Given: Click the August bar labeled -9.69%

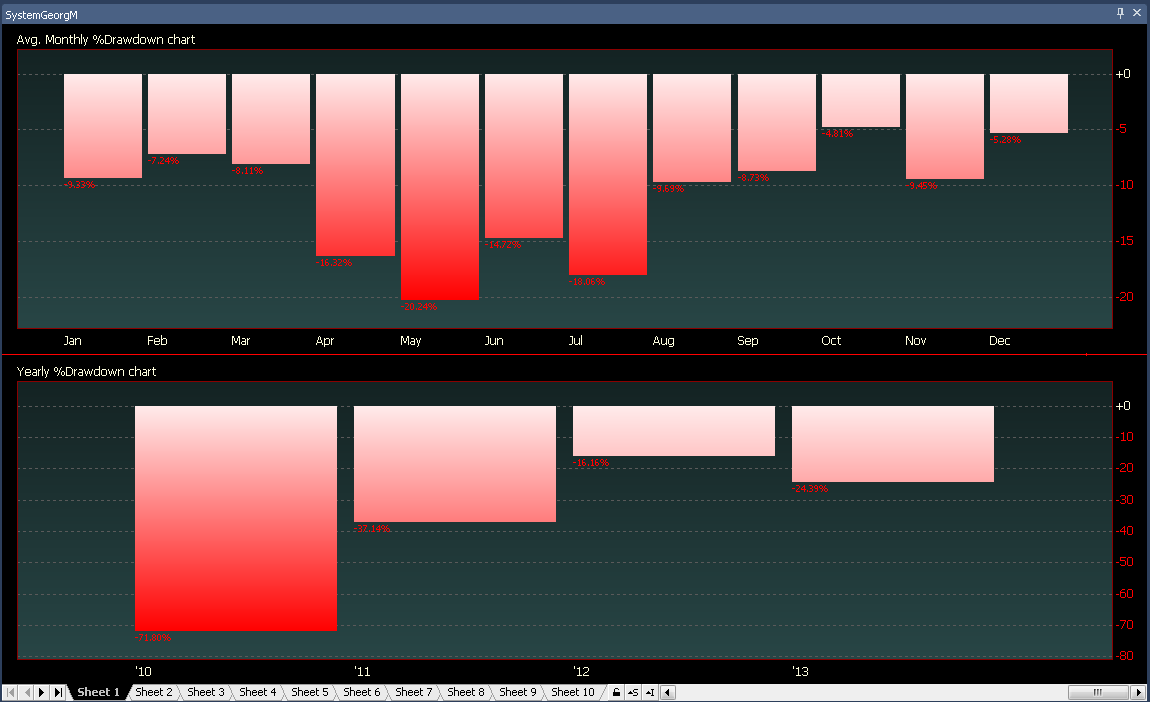Looking at the screenshot, I should point(692,128).
